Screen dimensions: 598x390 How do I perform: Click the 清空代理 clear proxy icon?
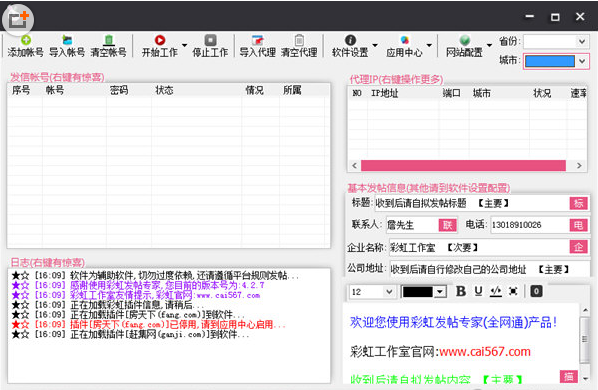(x=299, y=40)
